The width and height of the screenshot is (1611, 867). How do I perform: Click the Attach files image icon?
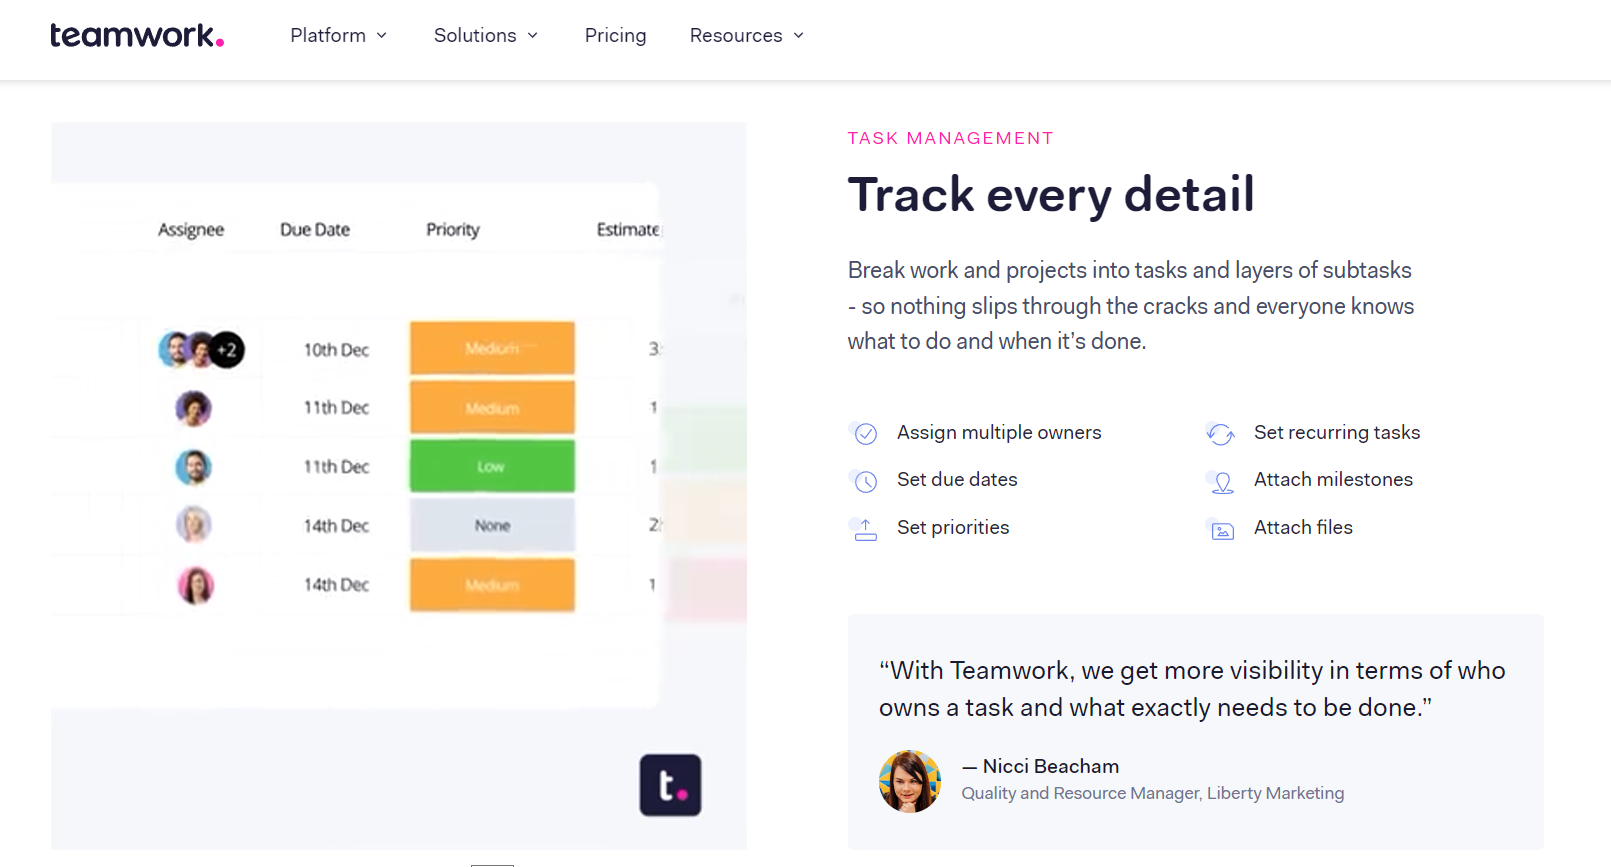[1221, 529]
